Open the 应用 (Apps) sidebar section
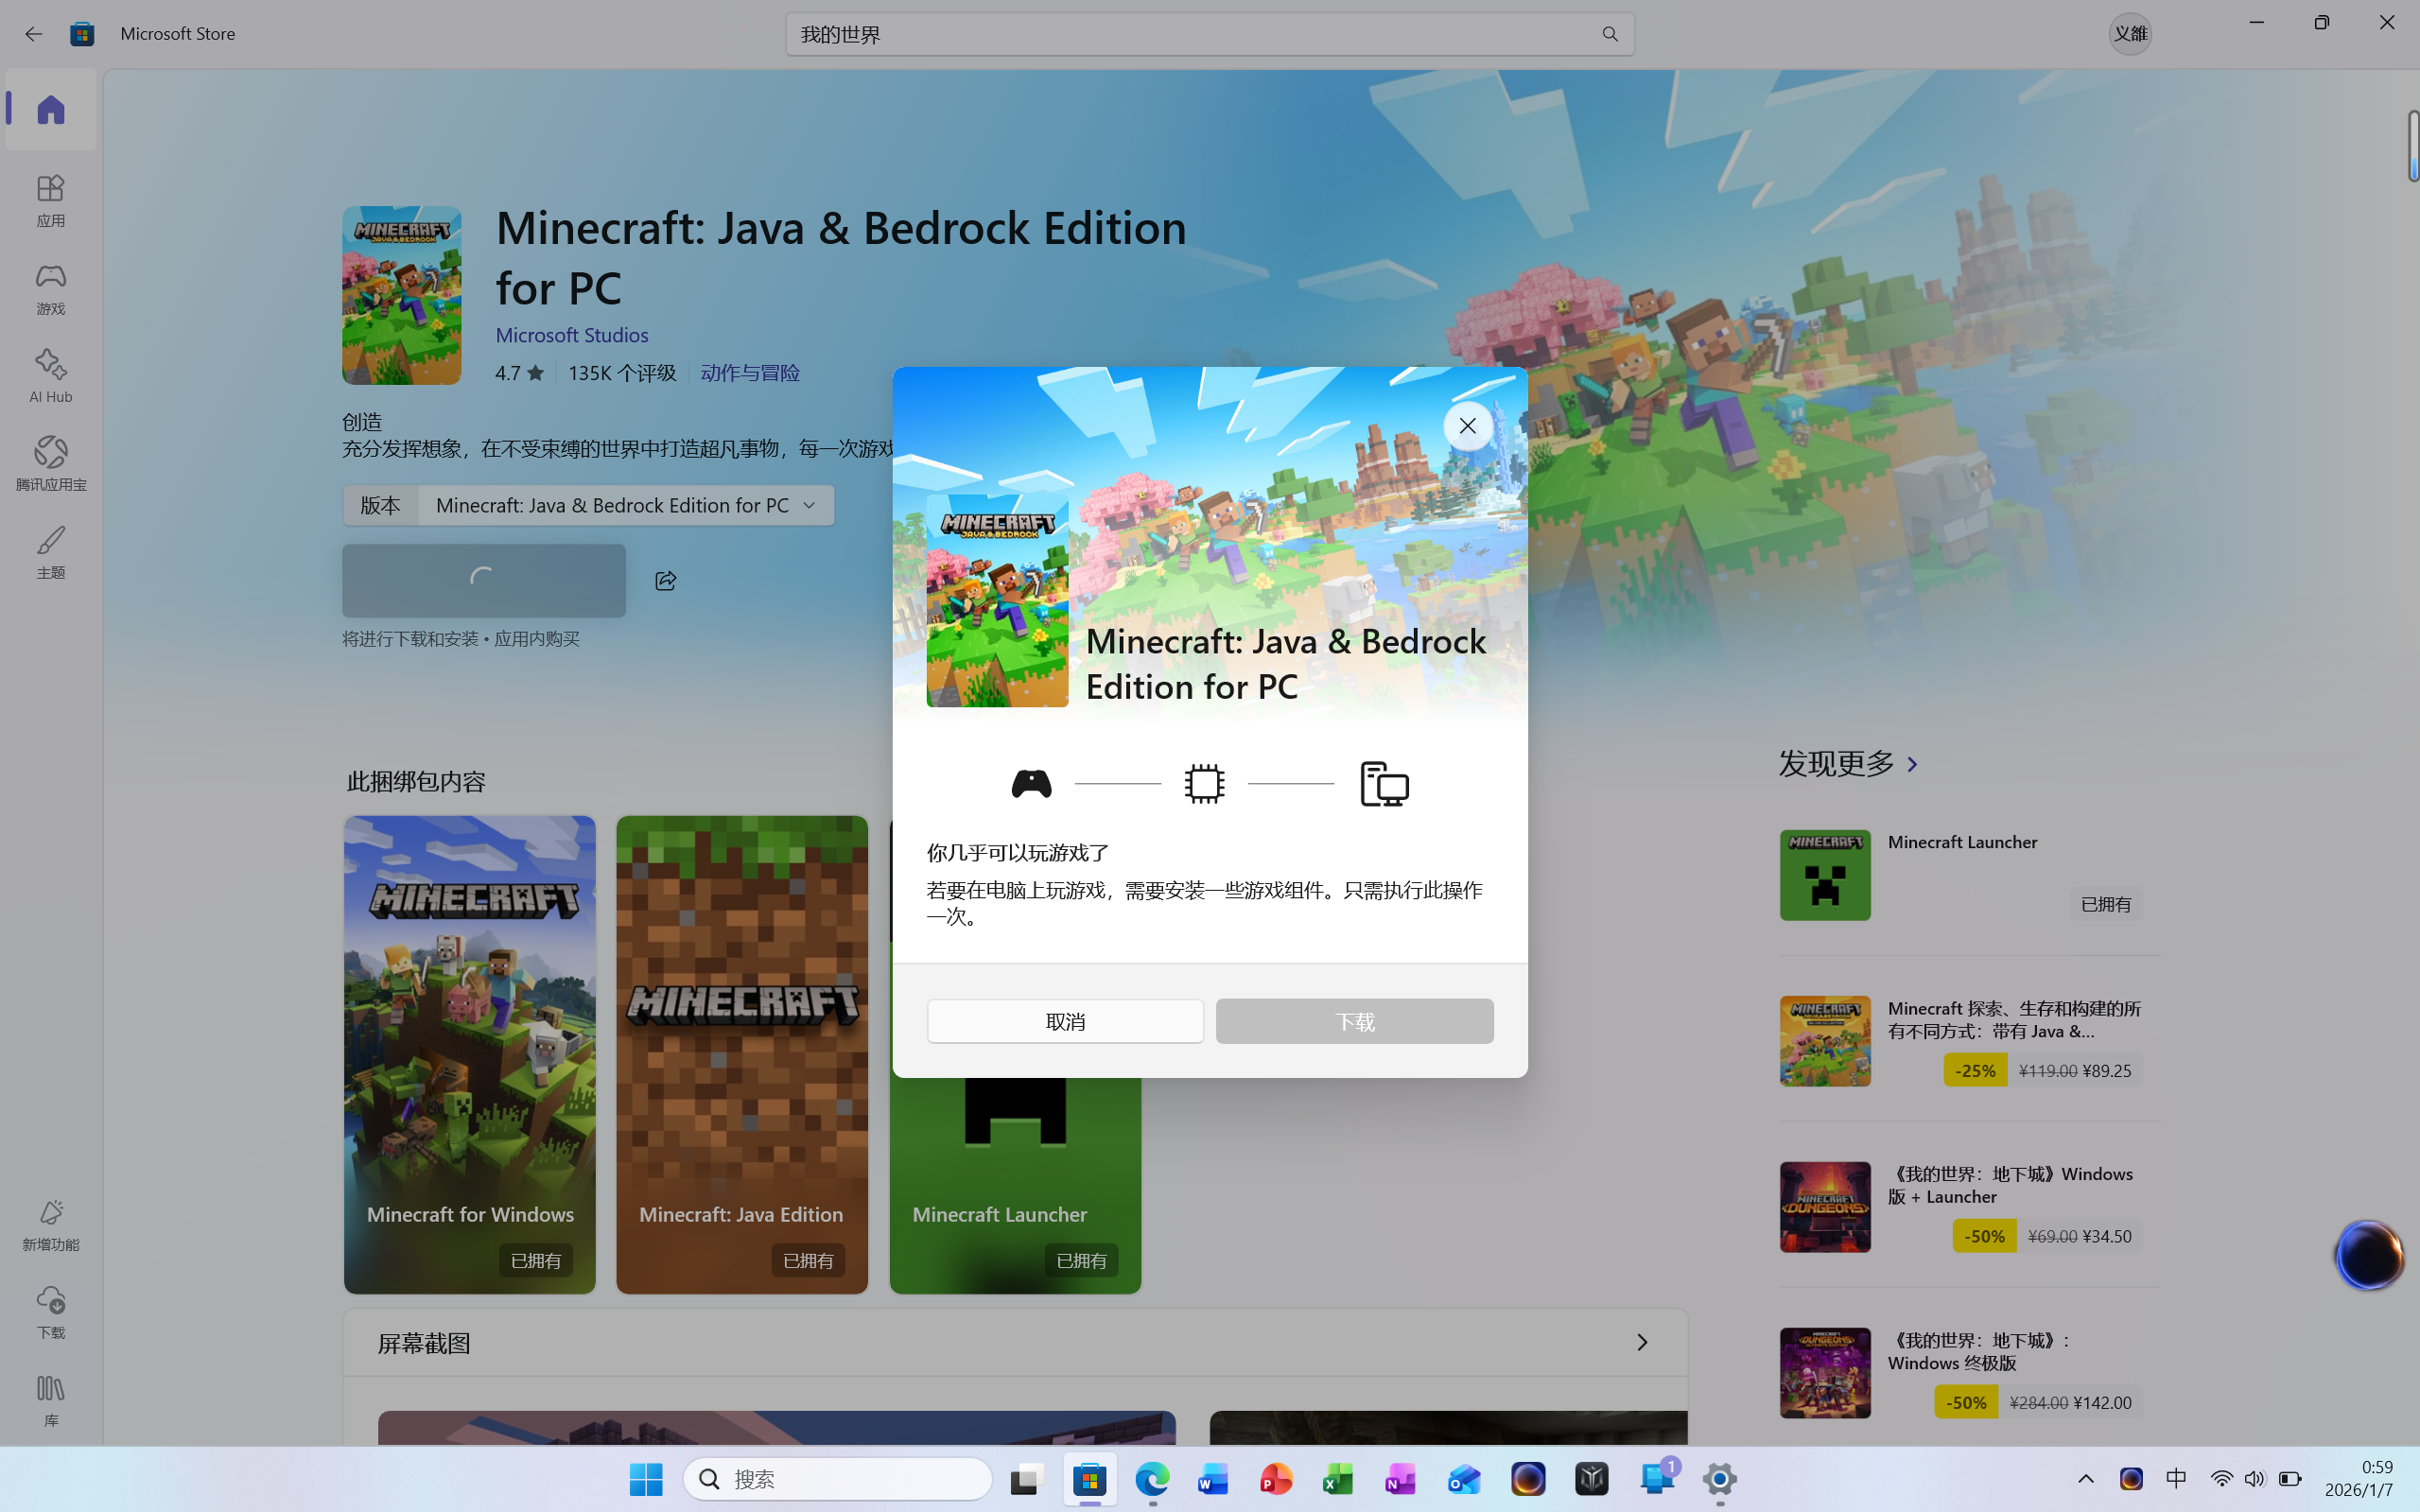 [50, 199]
